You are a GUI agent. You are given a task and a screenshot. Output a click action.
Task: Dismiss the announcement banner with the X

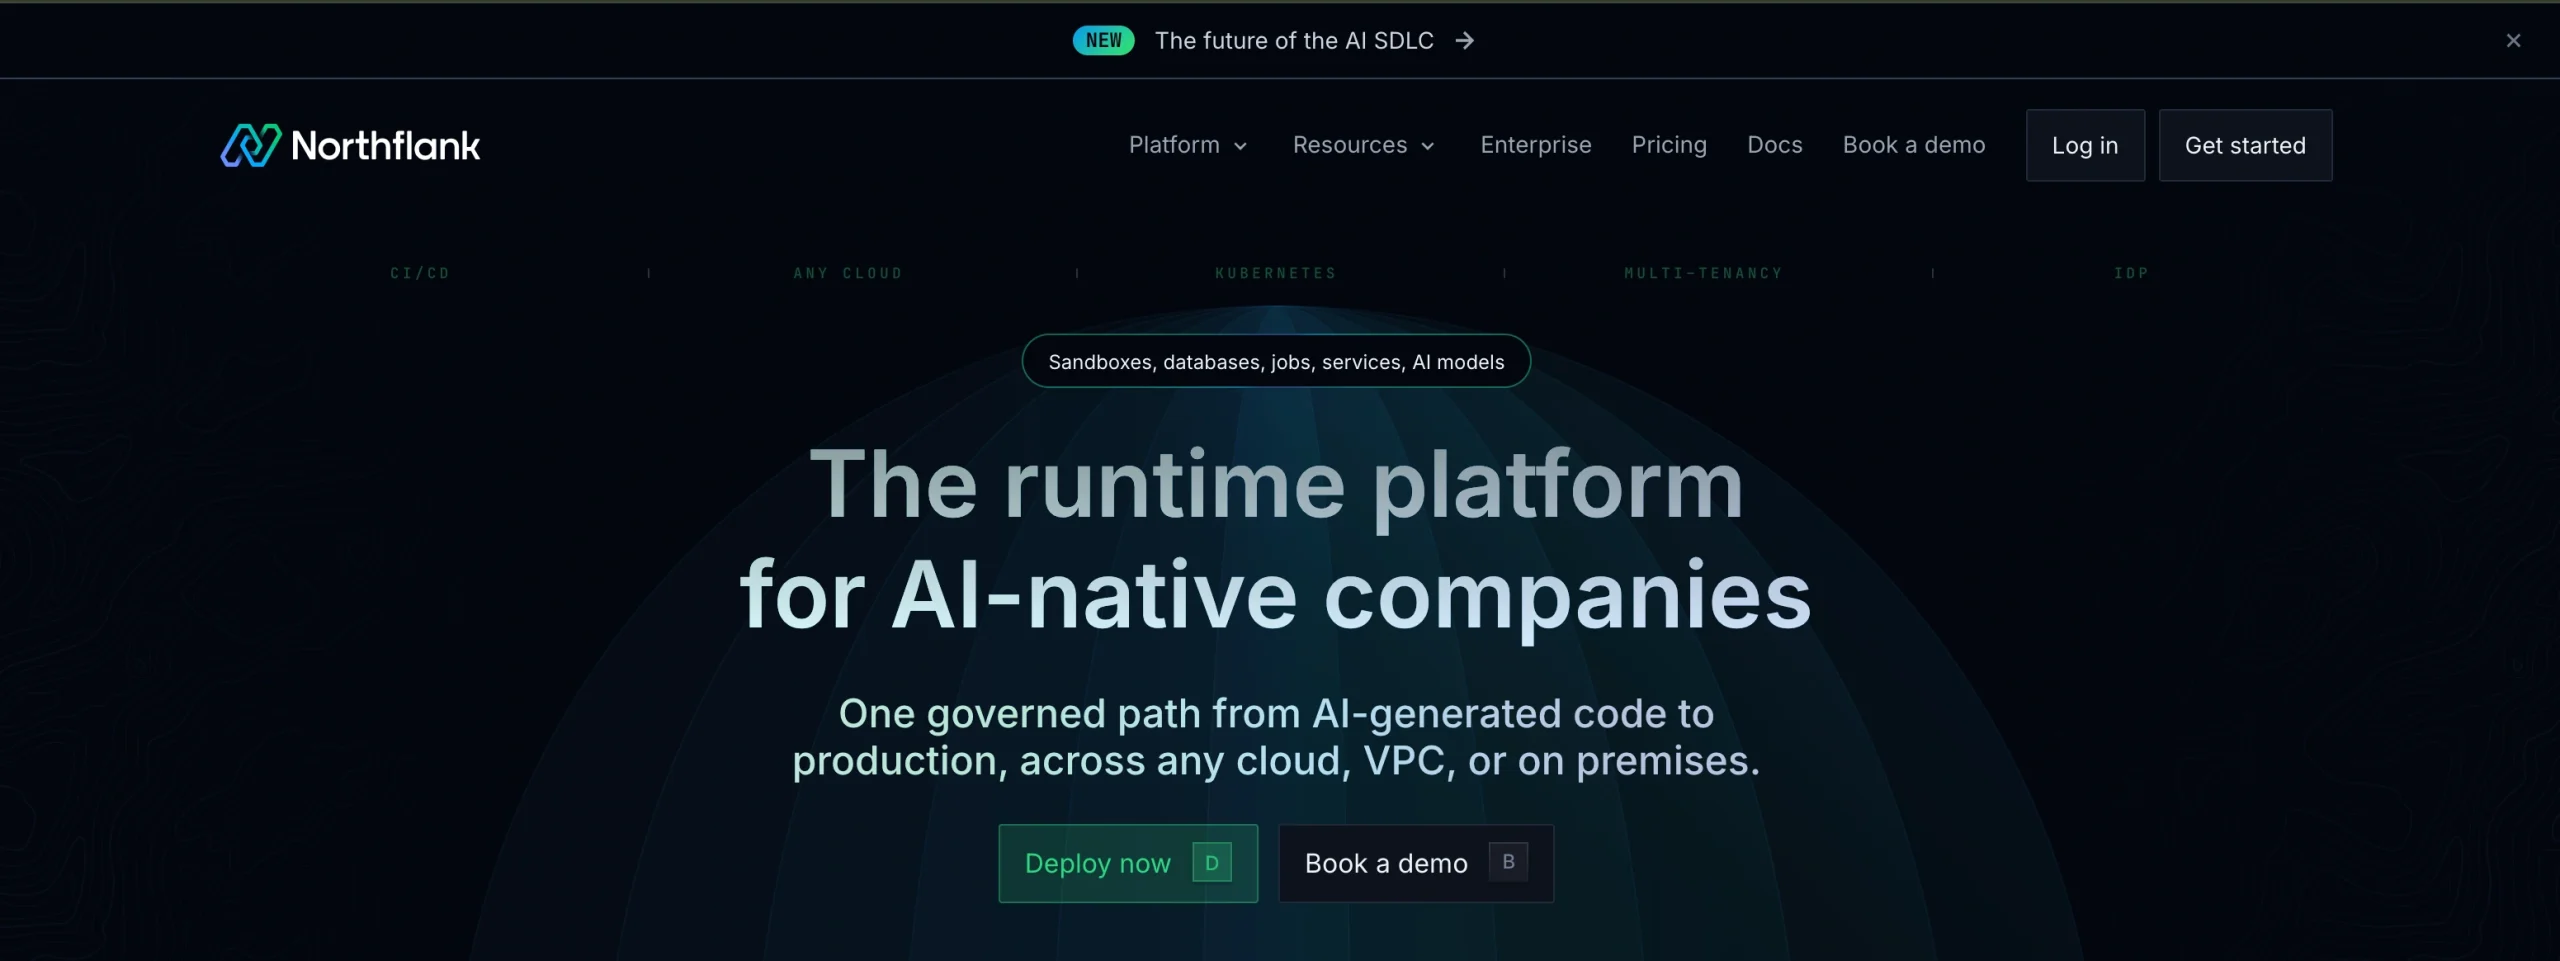[x=2513, y=41]
